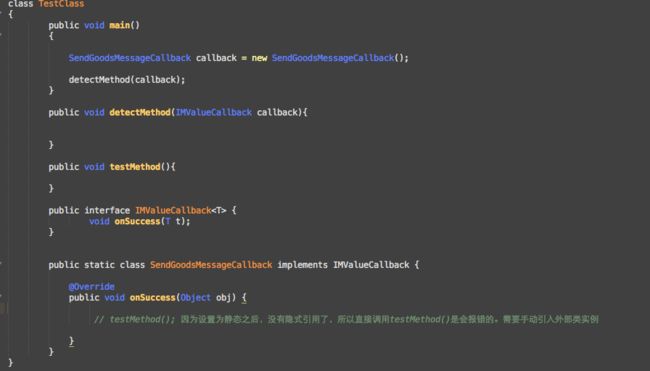Click the Object parameter type
The width and height of the screenshot is (650, 371).
pos(196,298)
